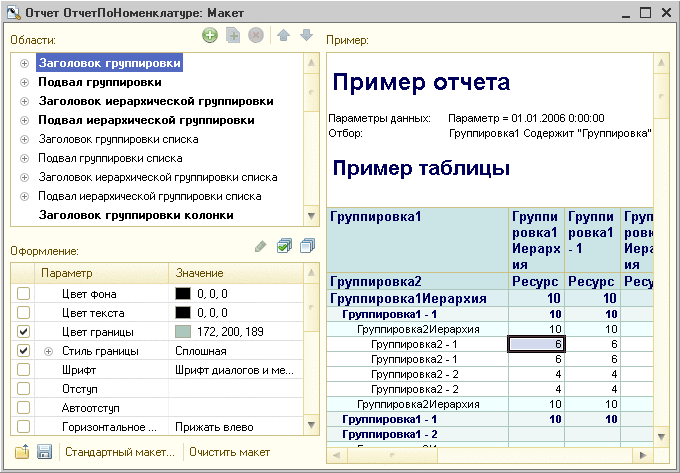
Task: Click the Сплошная border style value
Action: (201, 351)
